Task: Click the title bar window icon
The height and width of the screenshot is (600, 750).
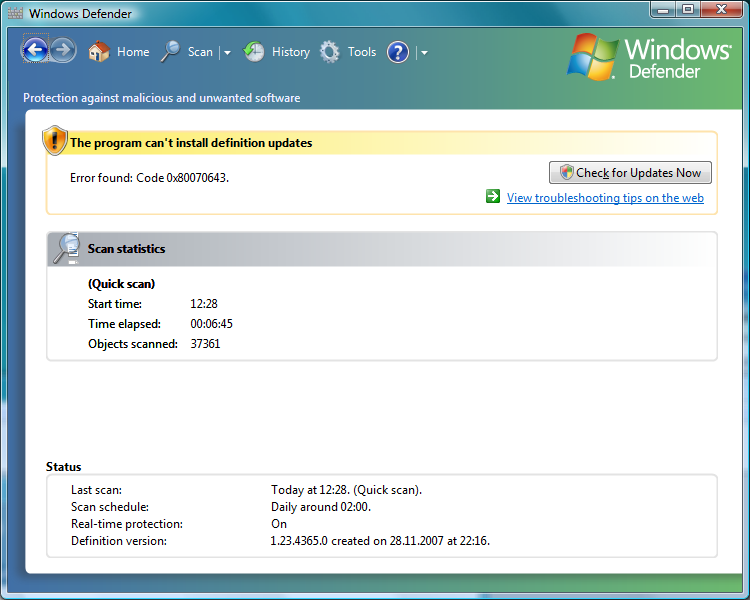Action: 15,14
